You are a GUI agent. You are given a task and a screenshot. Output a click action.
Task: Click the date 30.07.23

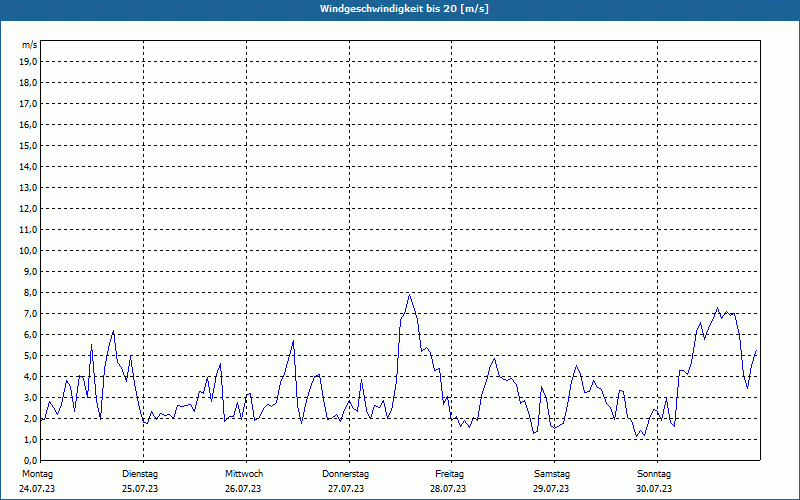point(654,489)
